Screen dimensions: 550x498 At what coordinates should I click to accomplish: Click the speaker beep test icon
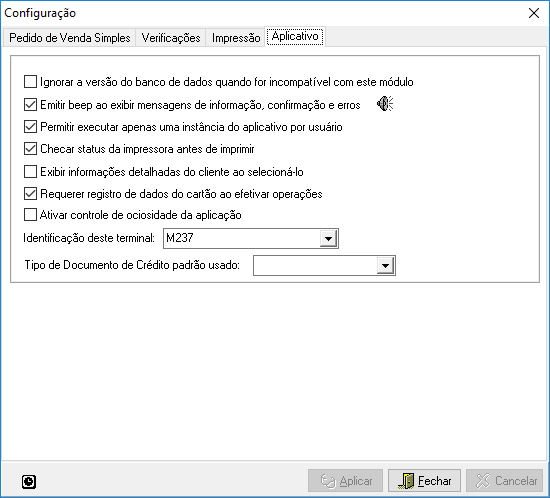pos(385,104)
